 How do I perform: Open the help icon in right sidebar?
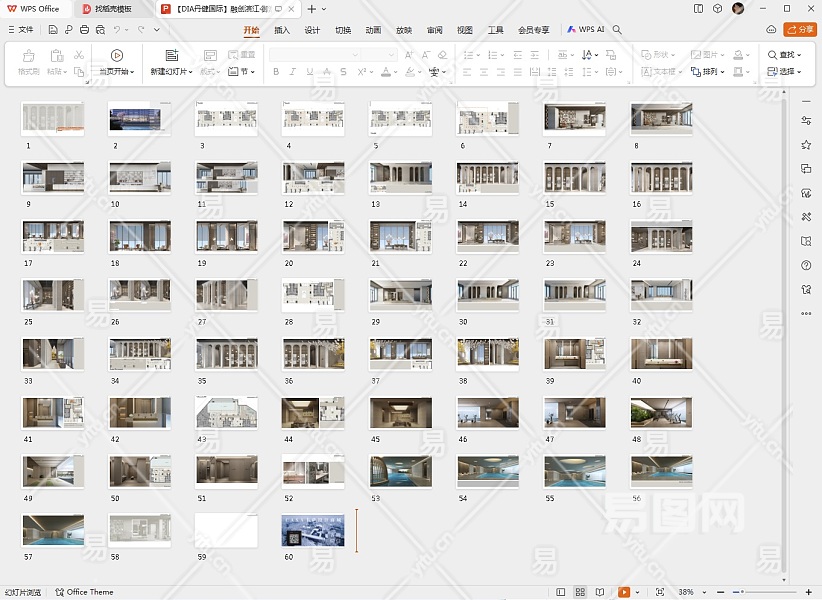tap(806, 265)
